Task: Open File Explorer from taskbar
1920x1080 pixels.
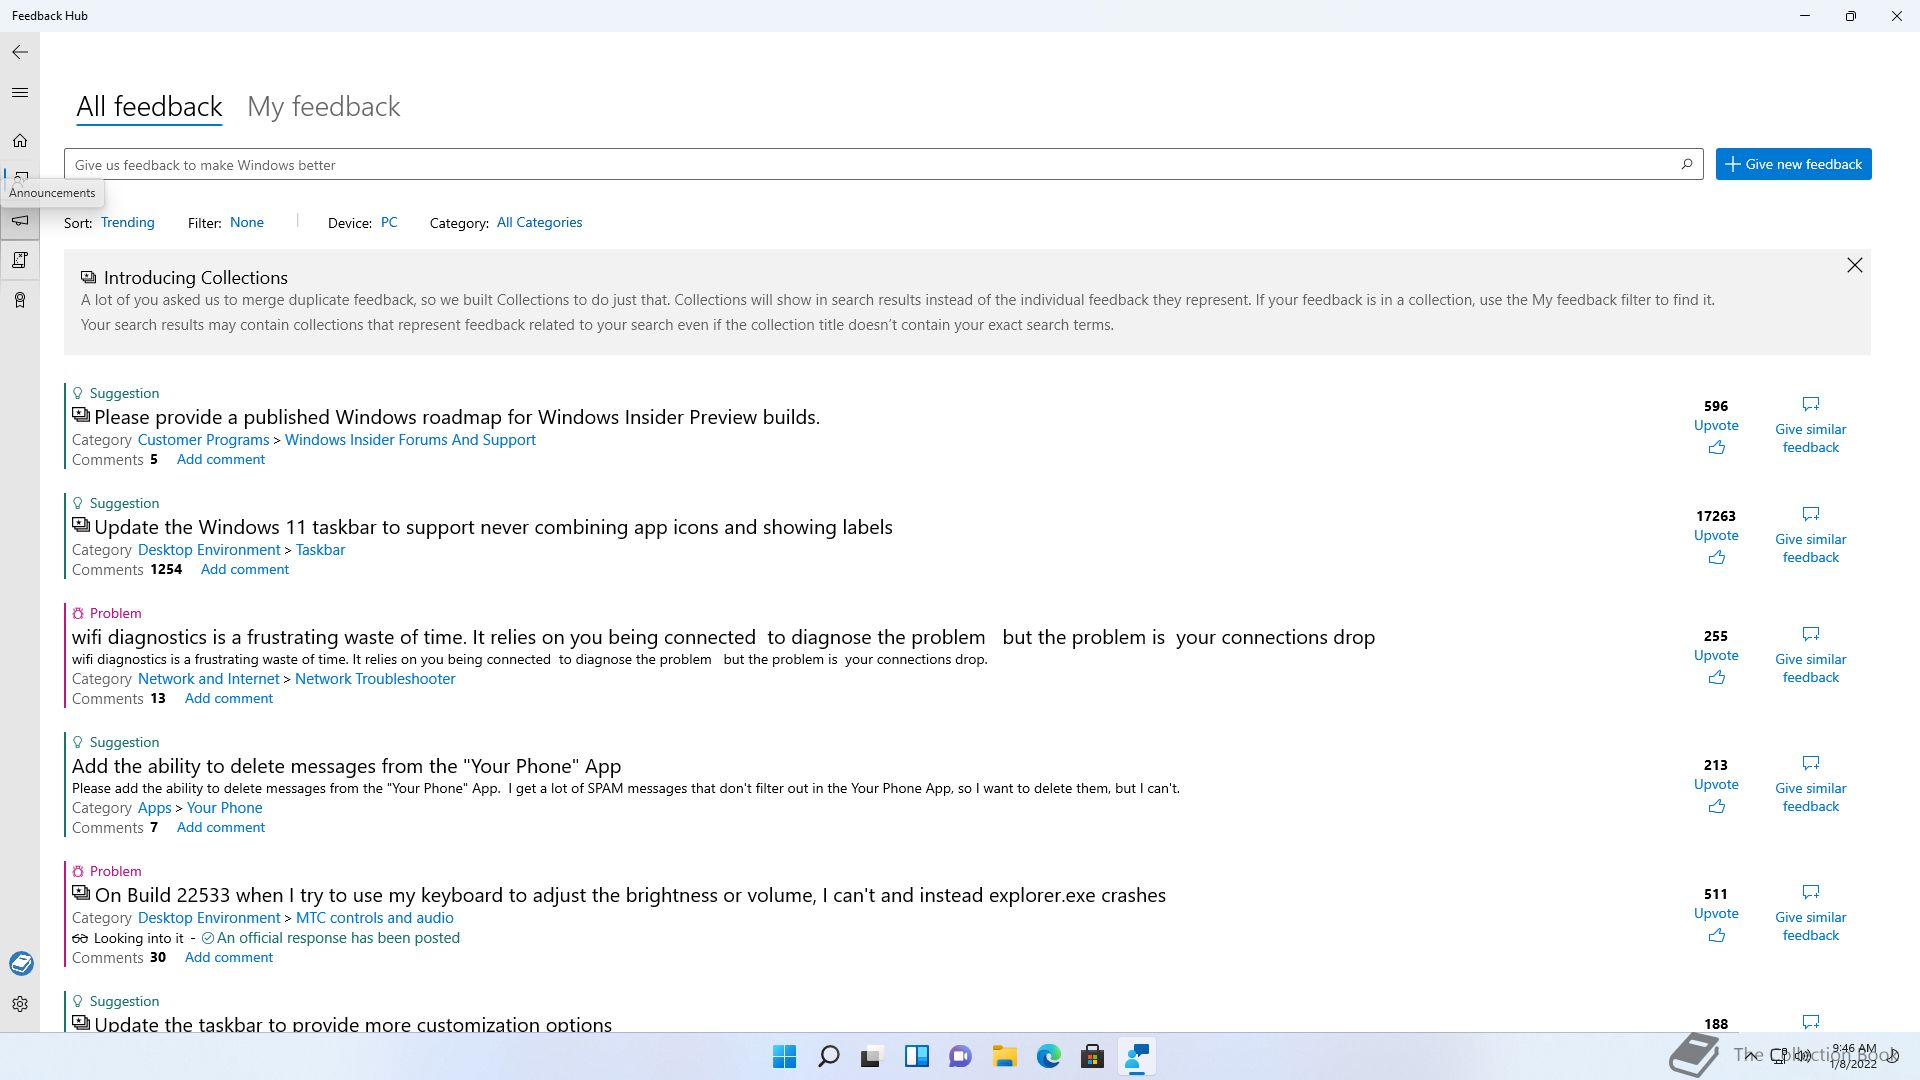Action: [x=1004, y=1056]
